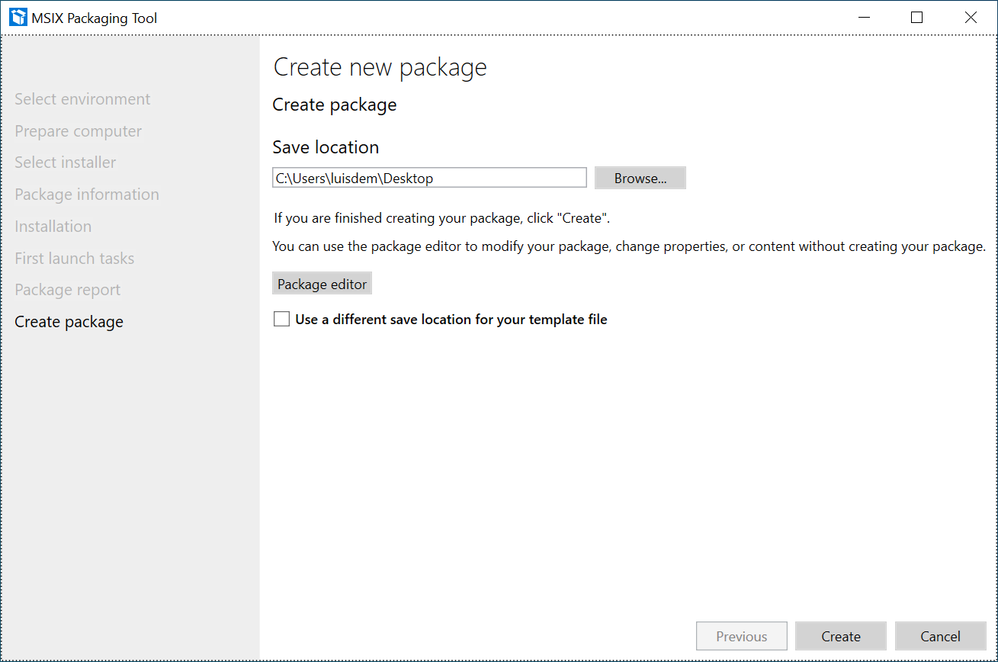Close the MSIX Packaging Tool window
998x662 pixels.
click(x=970, y=17)
